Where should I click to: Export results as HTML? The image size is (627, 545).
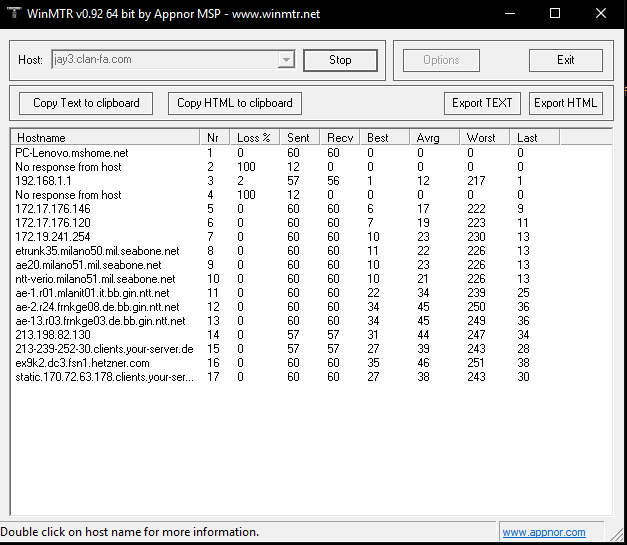point(565,103)
